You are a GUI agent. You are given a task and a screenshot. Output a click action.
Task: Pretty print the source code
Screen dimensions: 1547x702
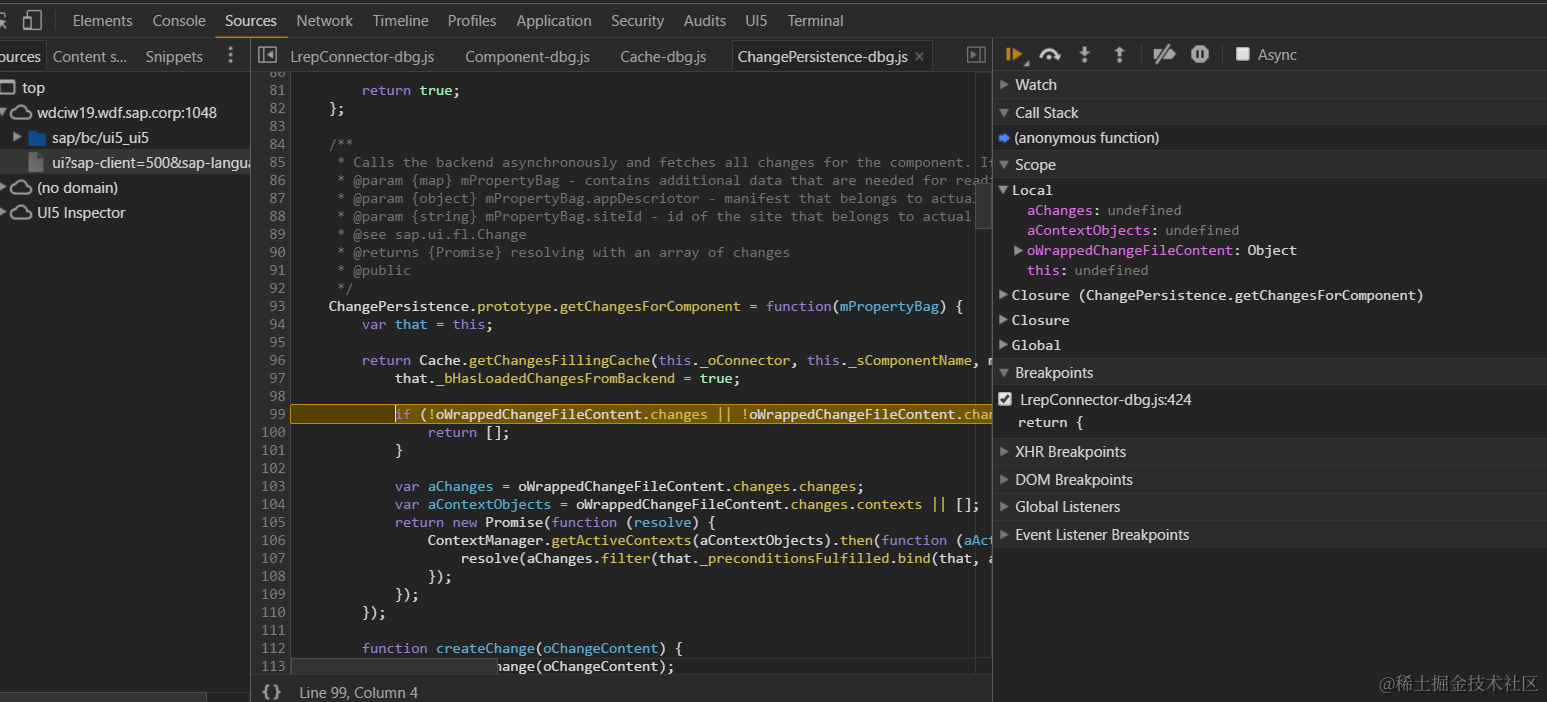271,692
